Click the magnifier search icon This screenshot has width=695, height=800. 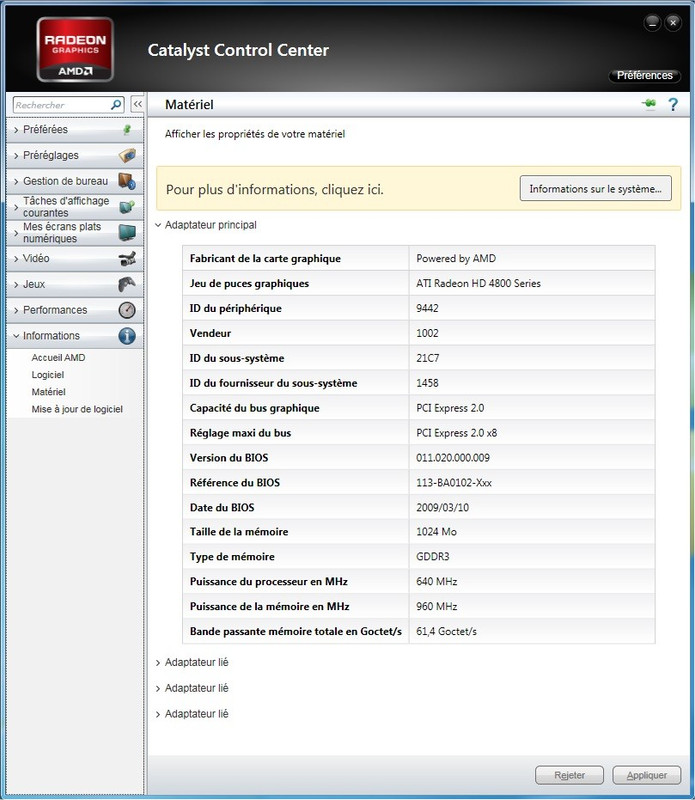point(116,105)
